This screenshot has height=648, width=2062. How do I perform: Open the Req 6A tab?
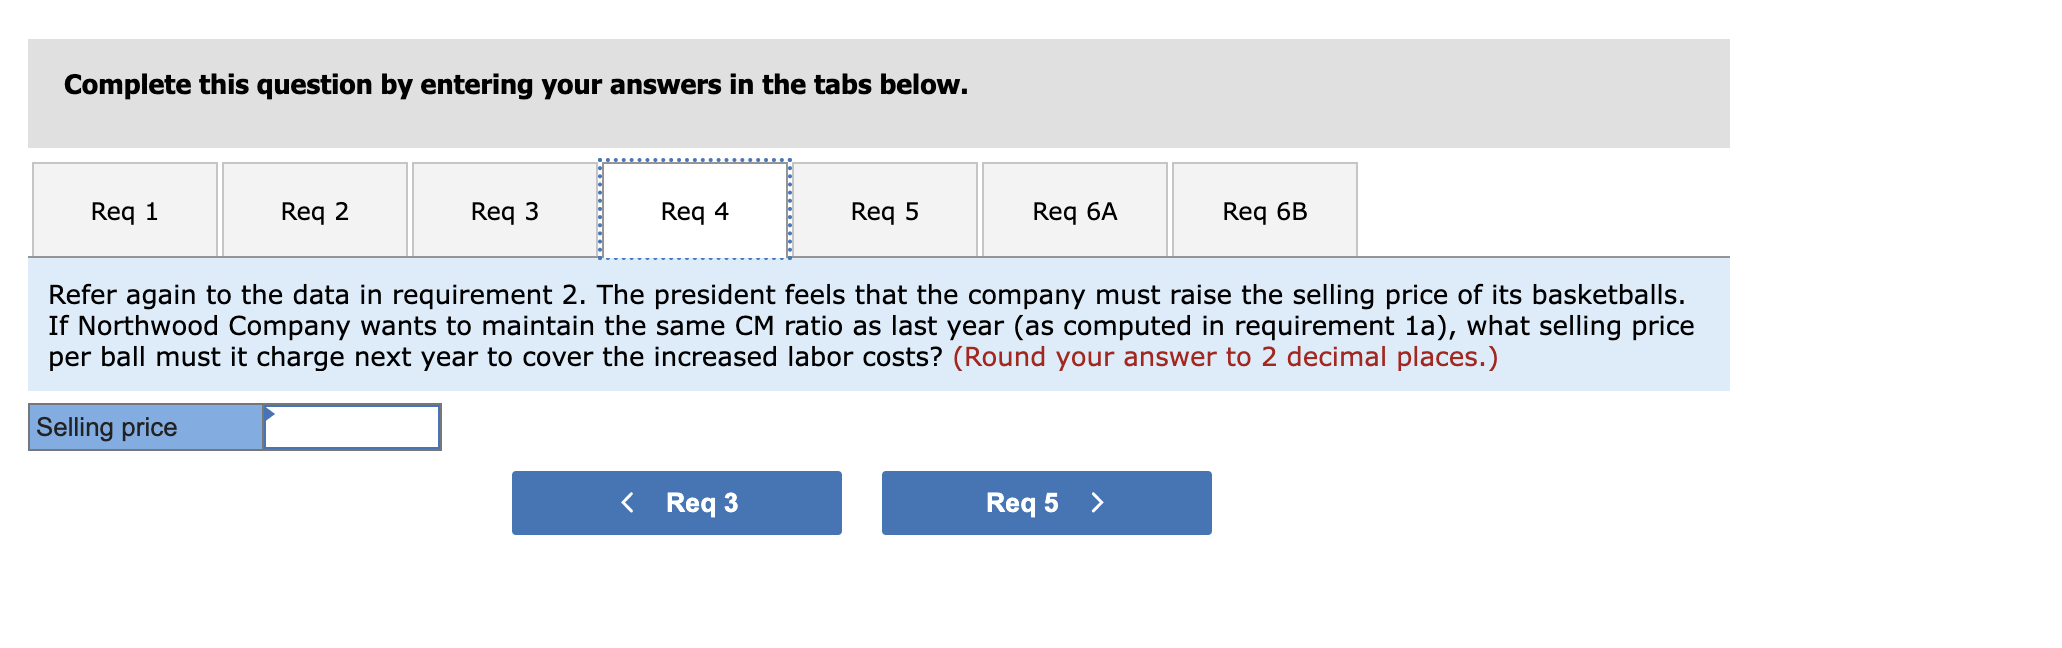[1074, 210]
